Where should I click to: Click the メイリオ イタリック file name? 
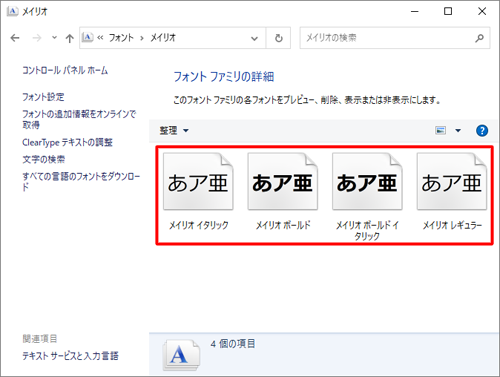pos(199,226)
